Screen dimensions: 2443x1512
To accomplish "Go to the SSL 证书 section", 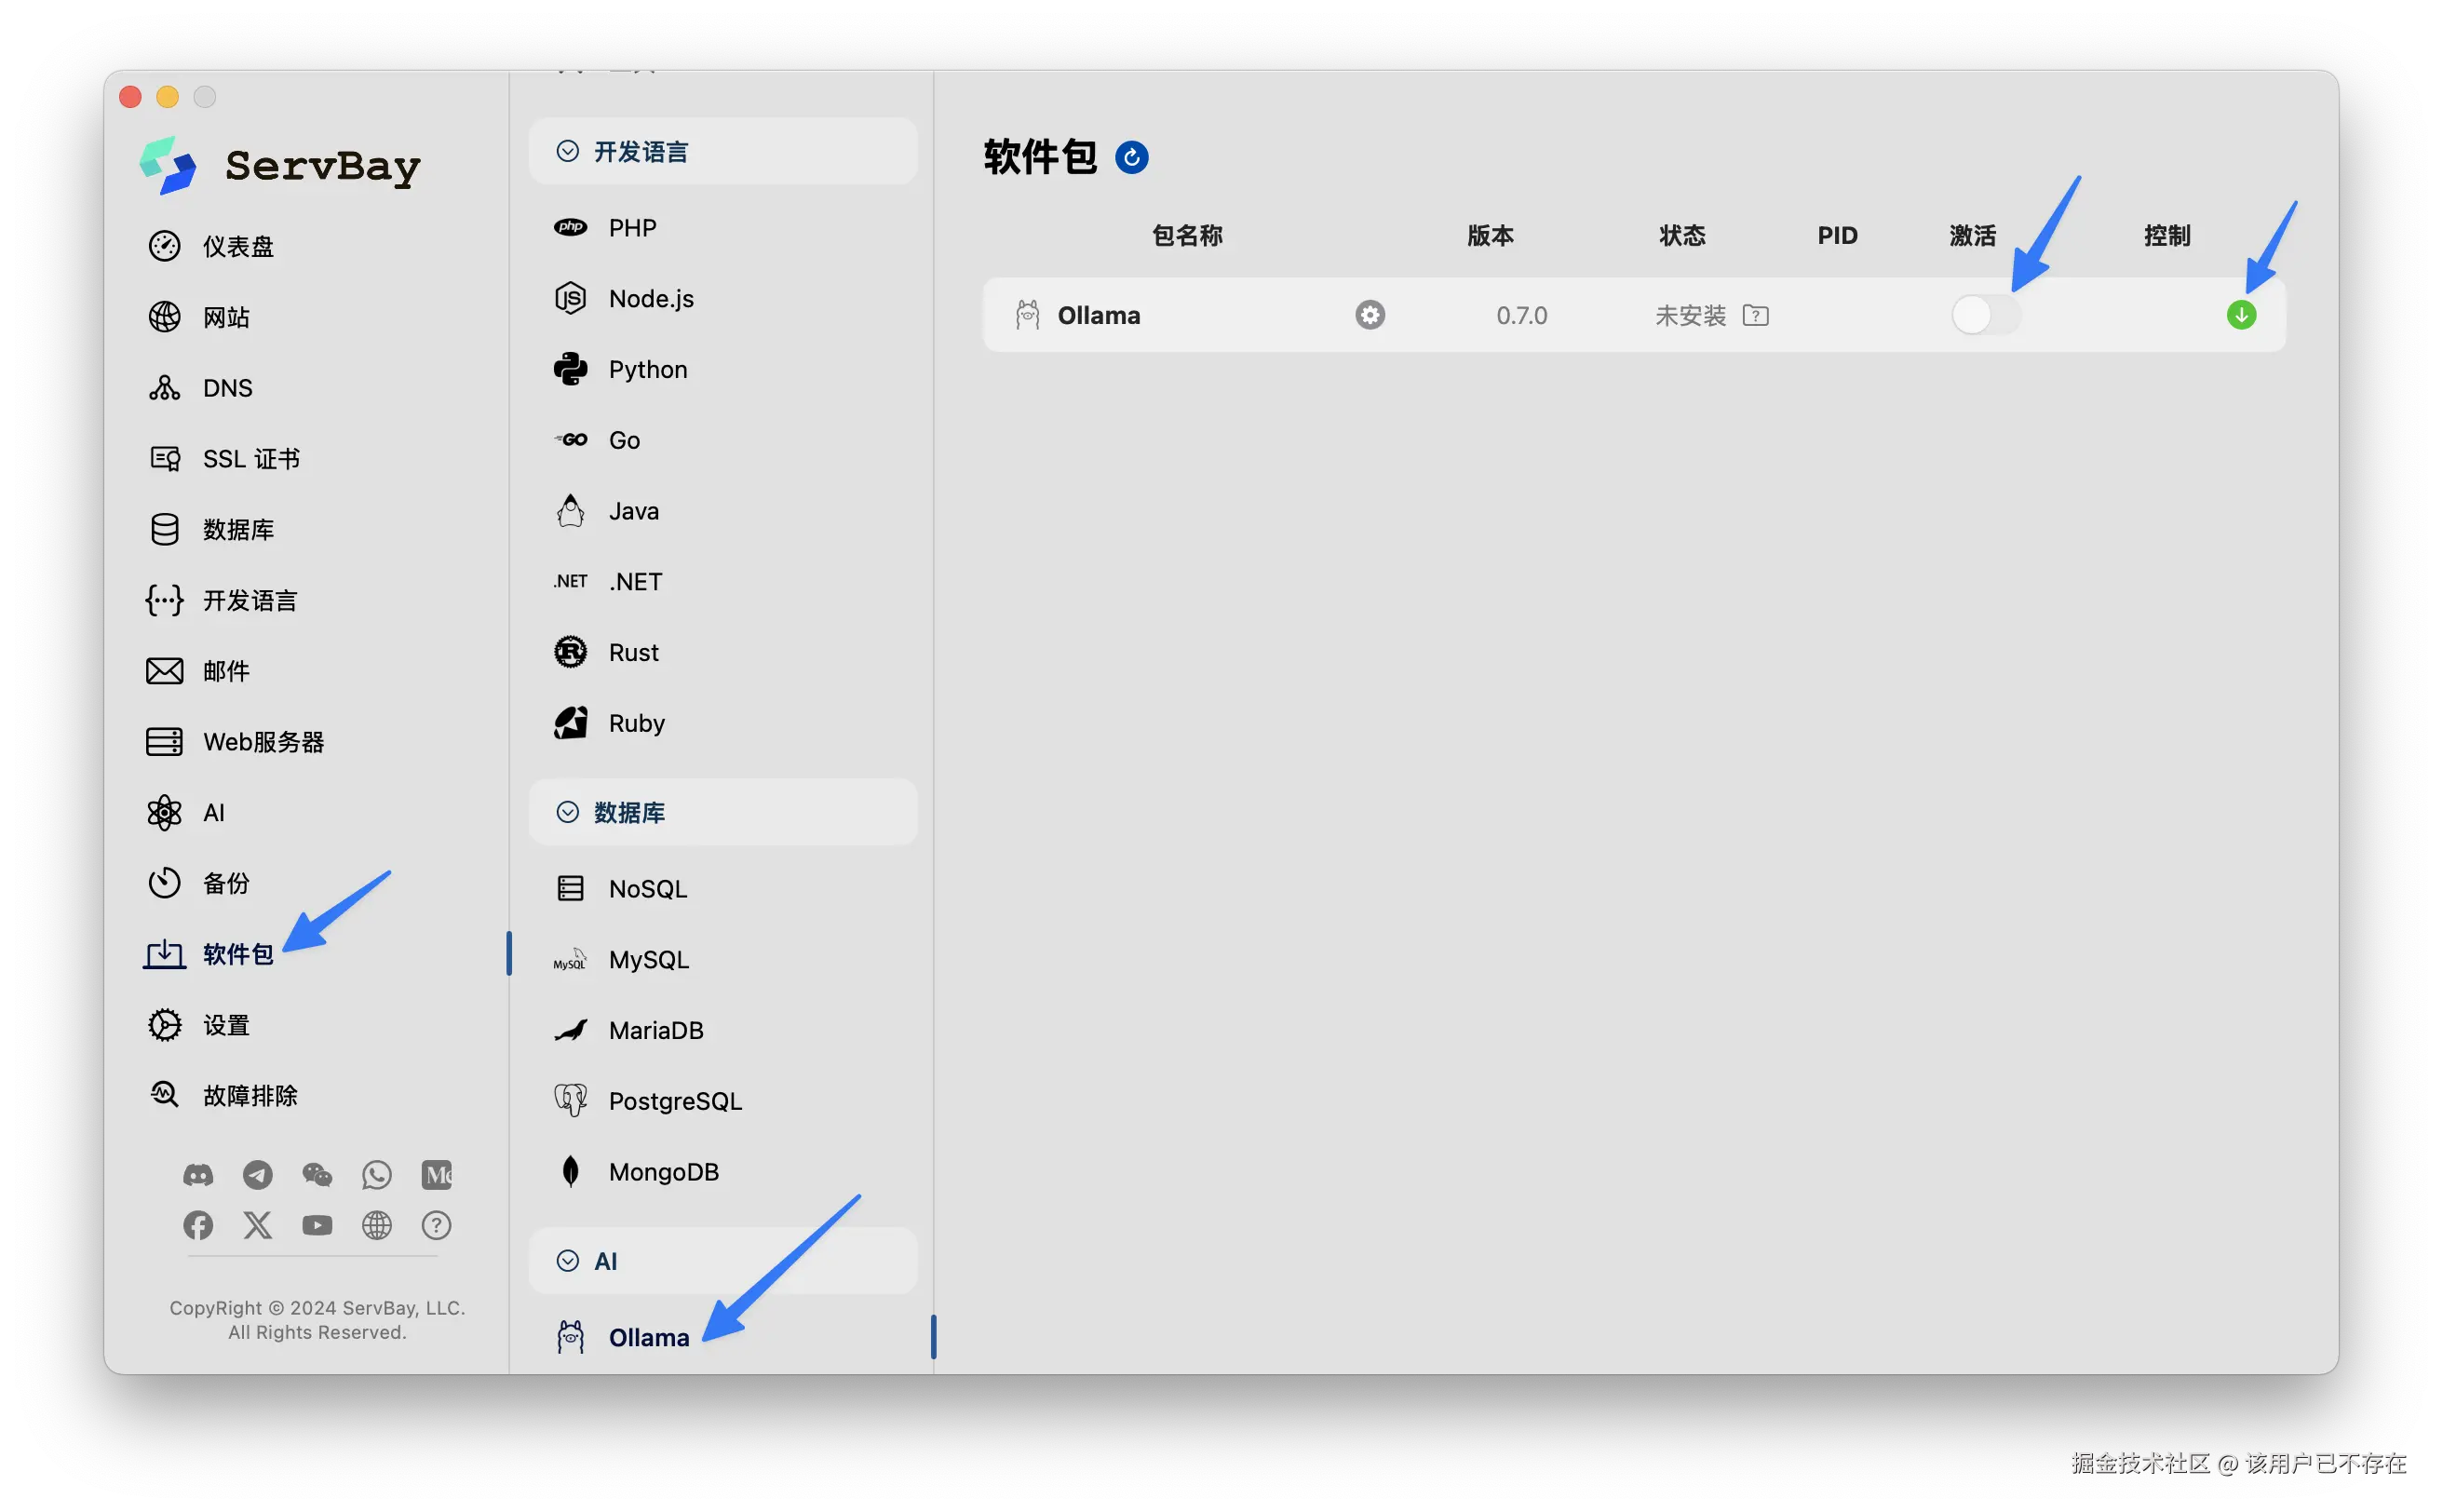I will (x=250, y=459).
